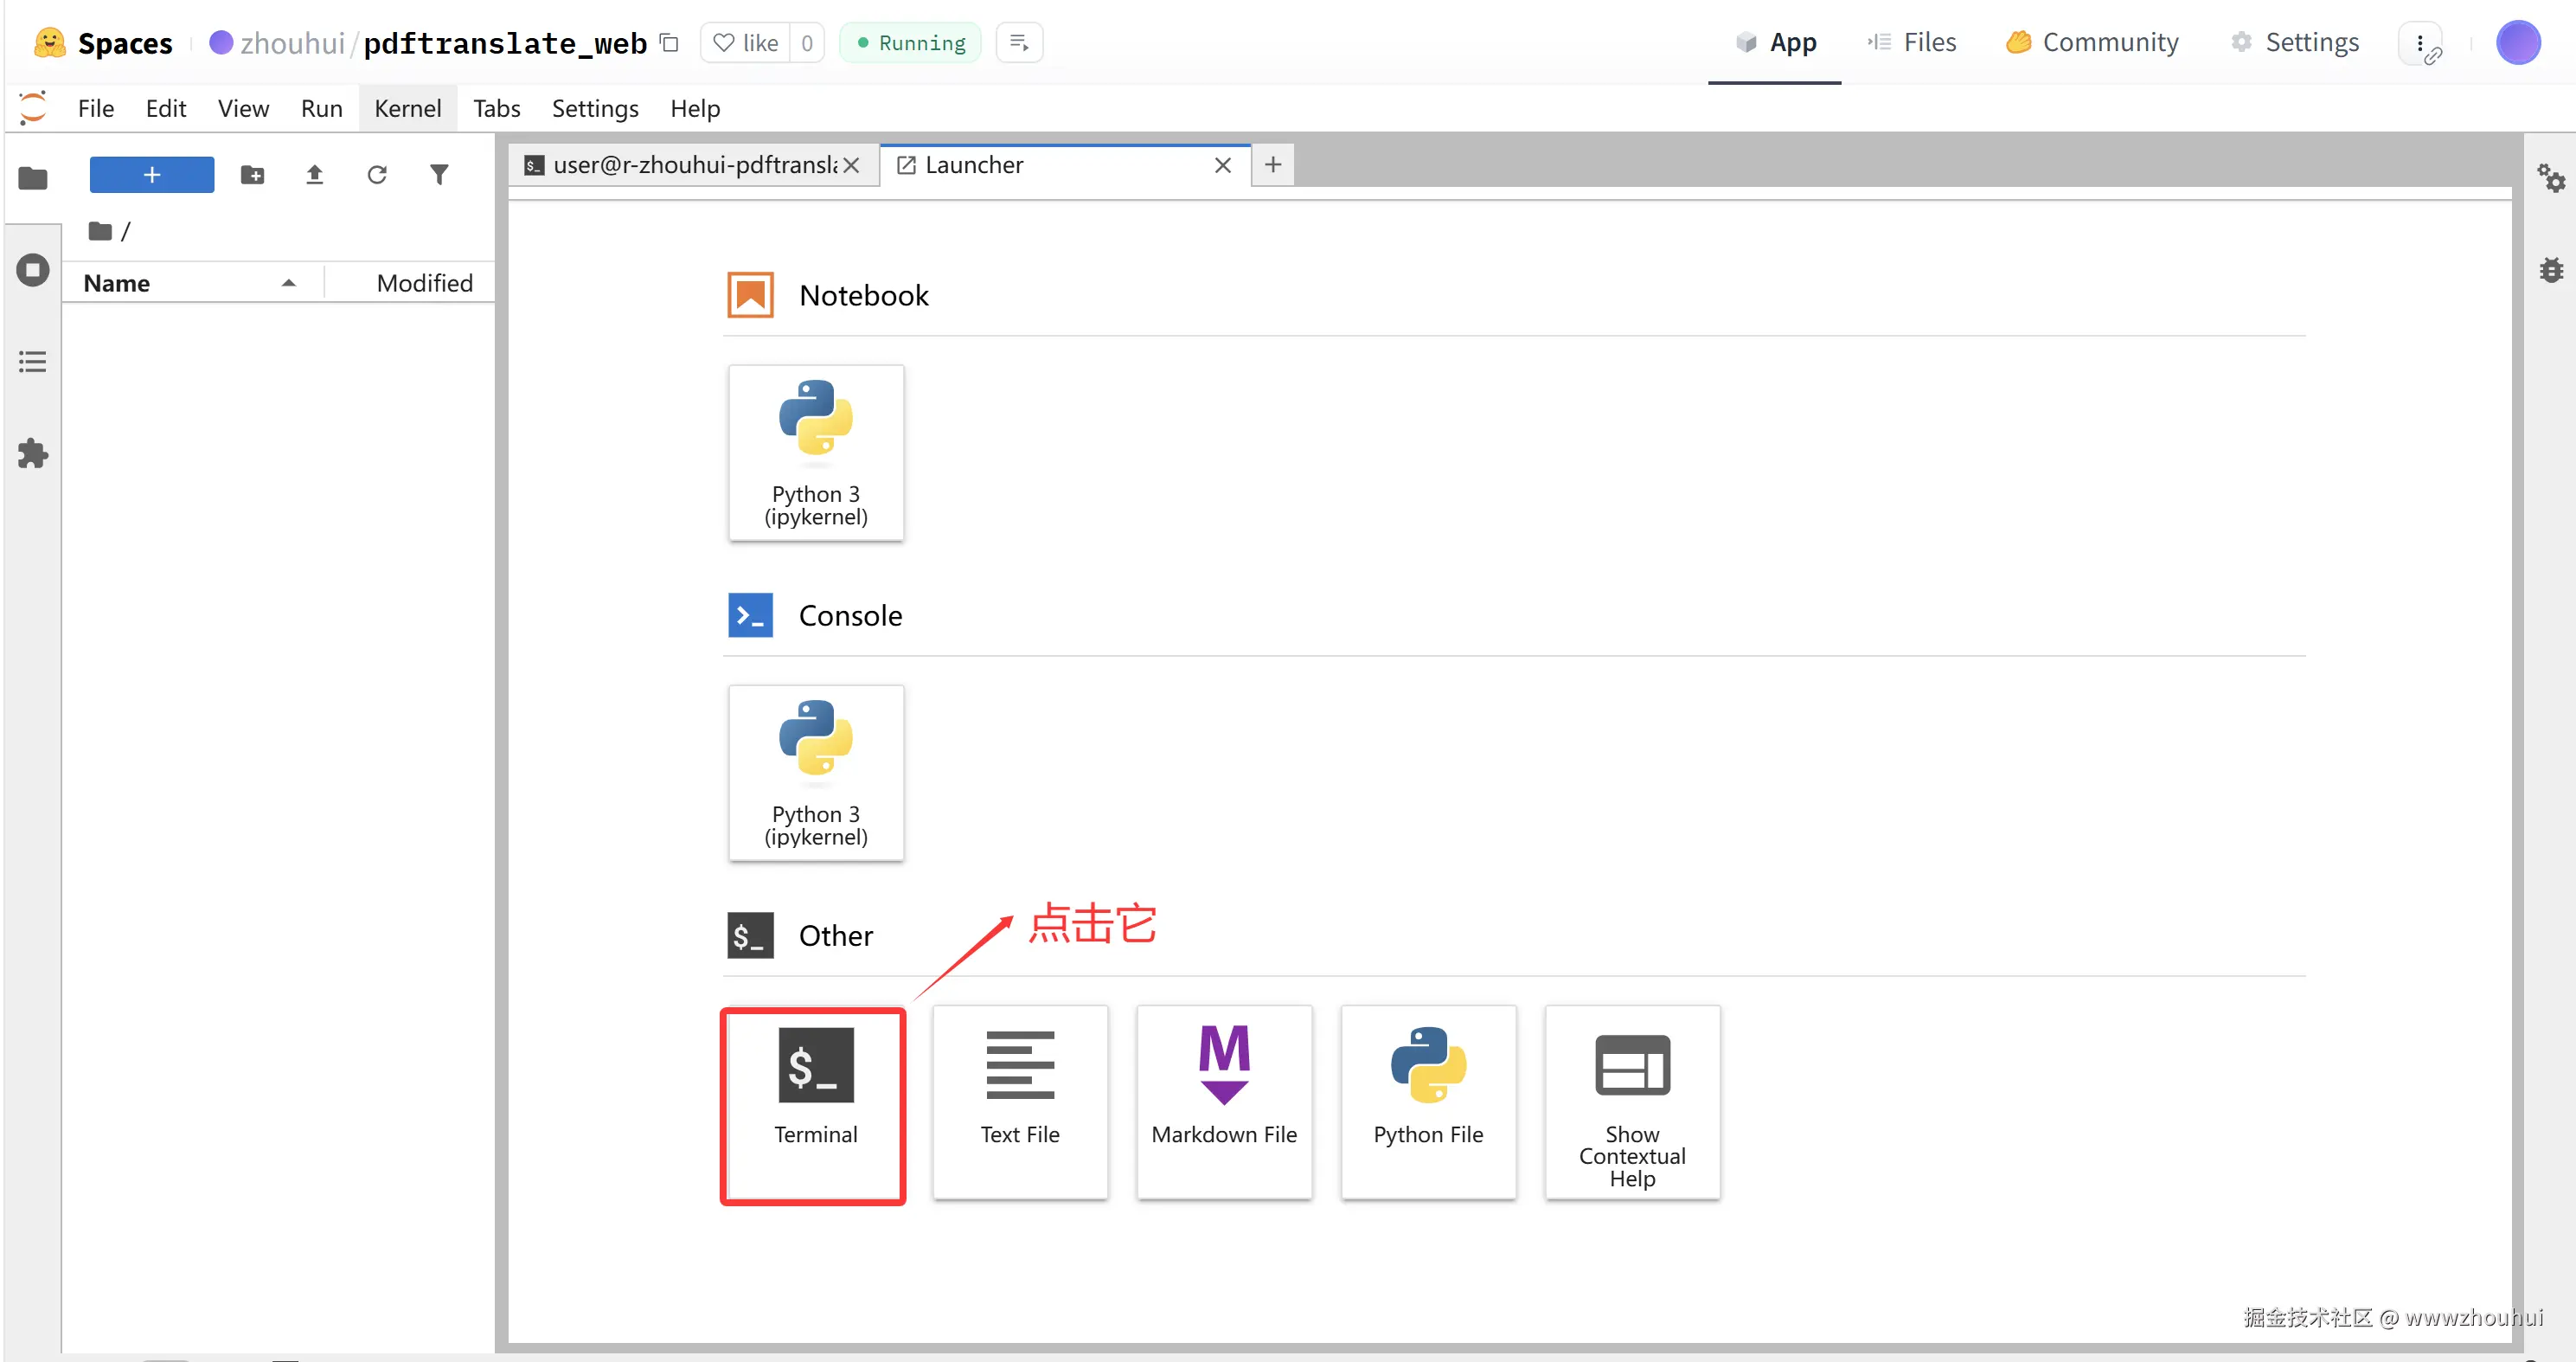Open table of contents sidebar
The width and height of the screenshot is (2576, 1362).
click(x=33, y=362)
